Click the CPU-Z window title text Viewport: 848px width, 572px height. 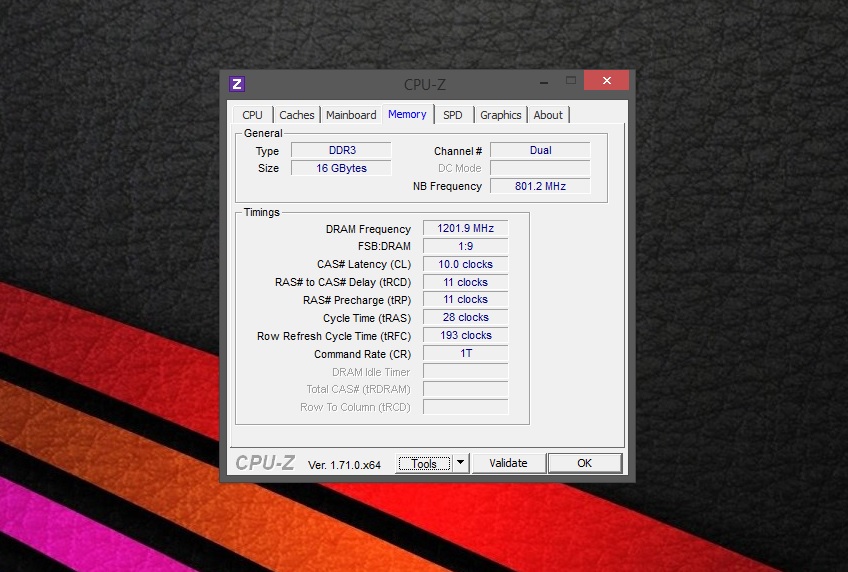click(x=425, y=84)
